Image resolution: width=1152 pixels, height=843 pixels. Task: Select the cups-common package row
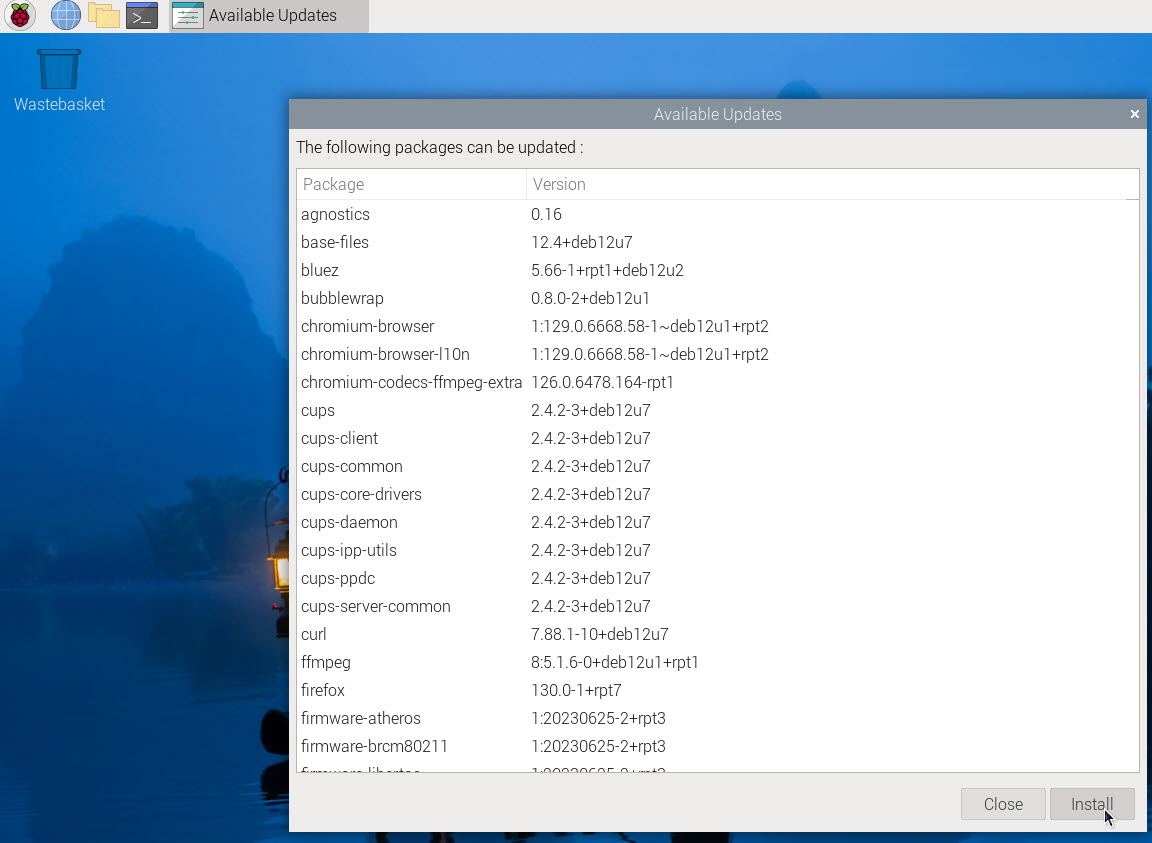[x=718, y=467]
